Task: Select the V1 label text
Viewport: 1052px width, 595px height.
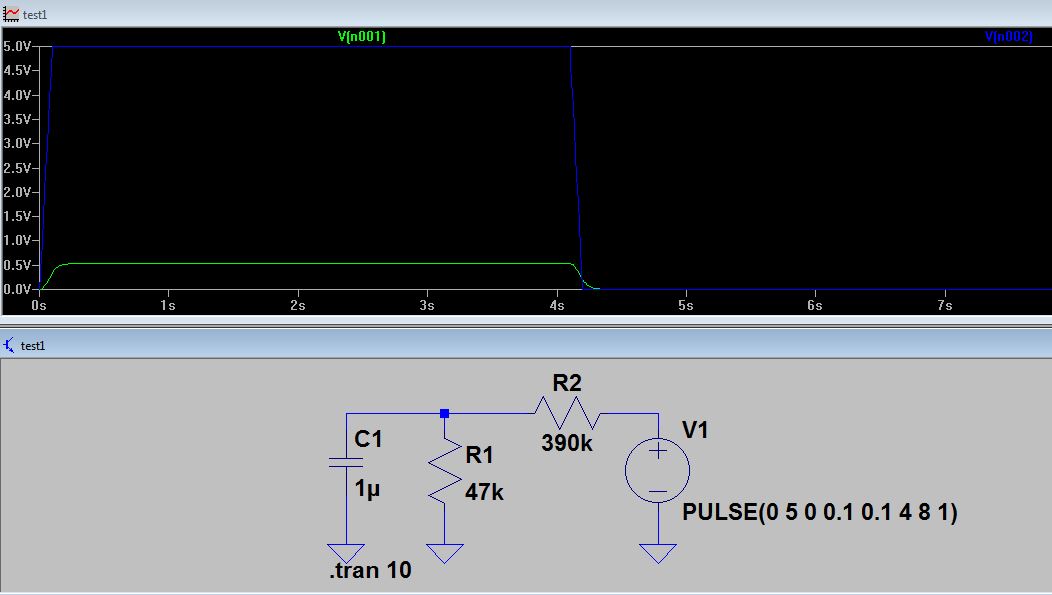Action: 695,430
